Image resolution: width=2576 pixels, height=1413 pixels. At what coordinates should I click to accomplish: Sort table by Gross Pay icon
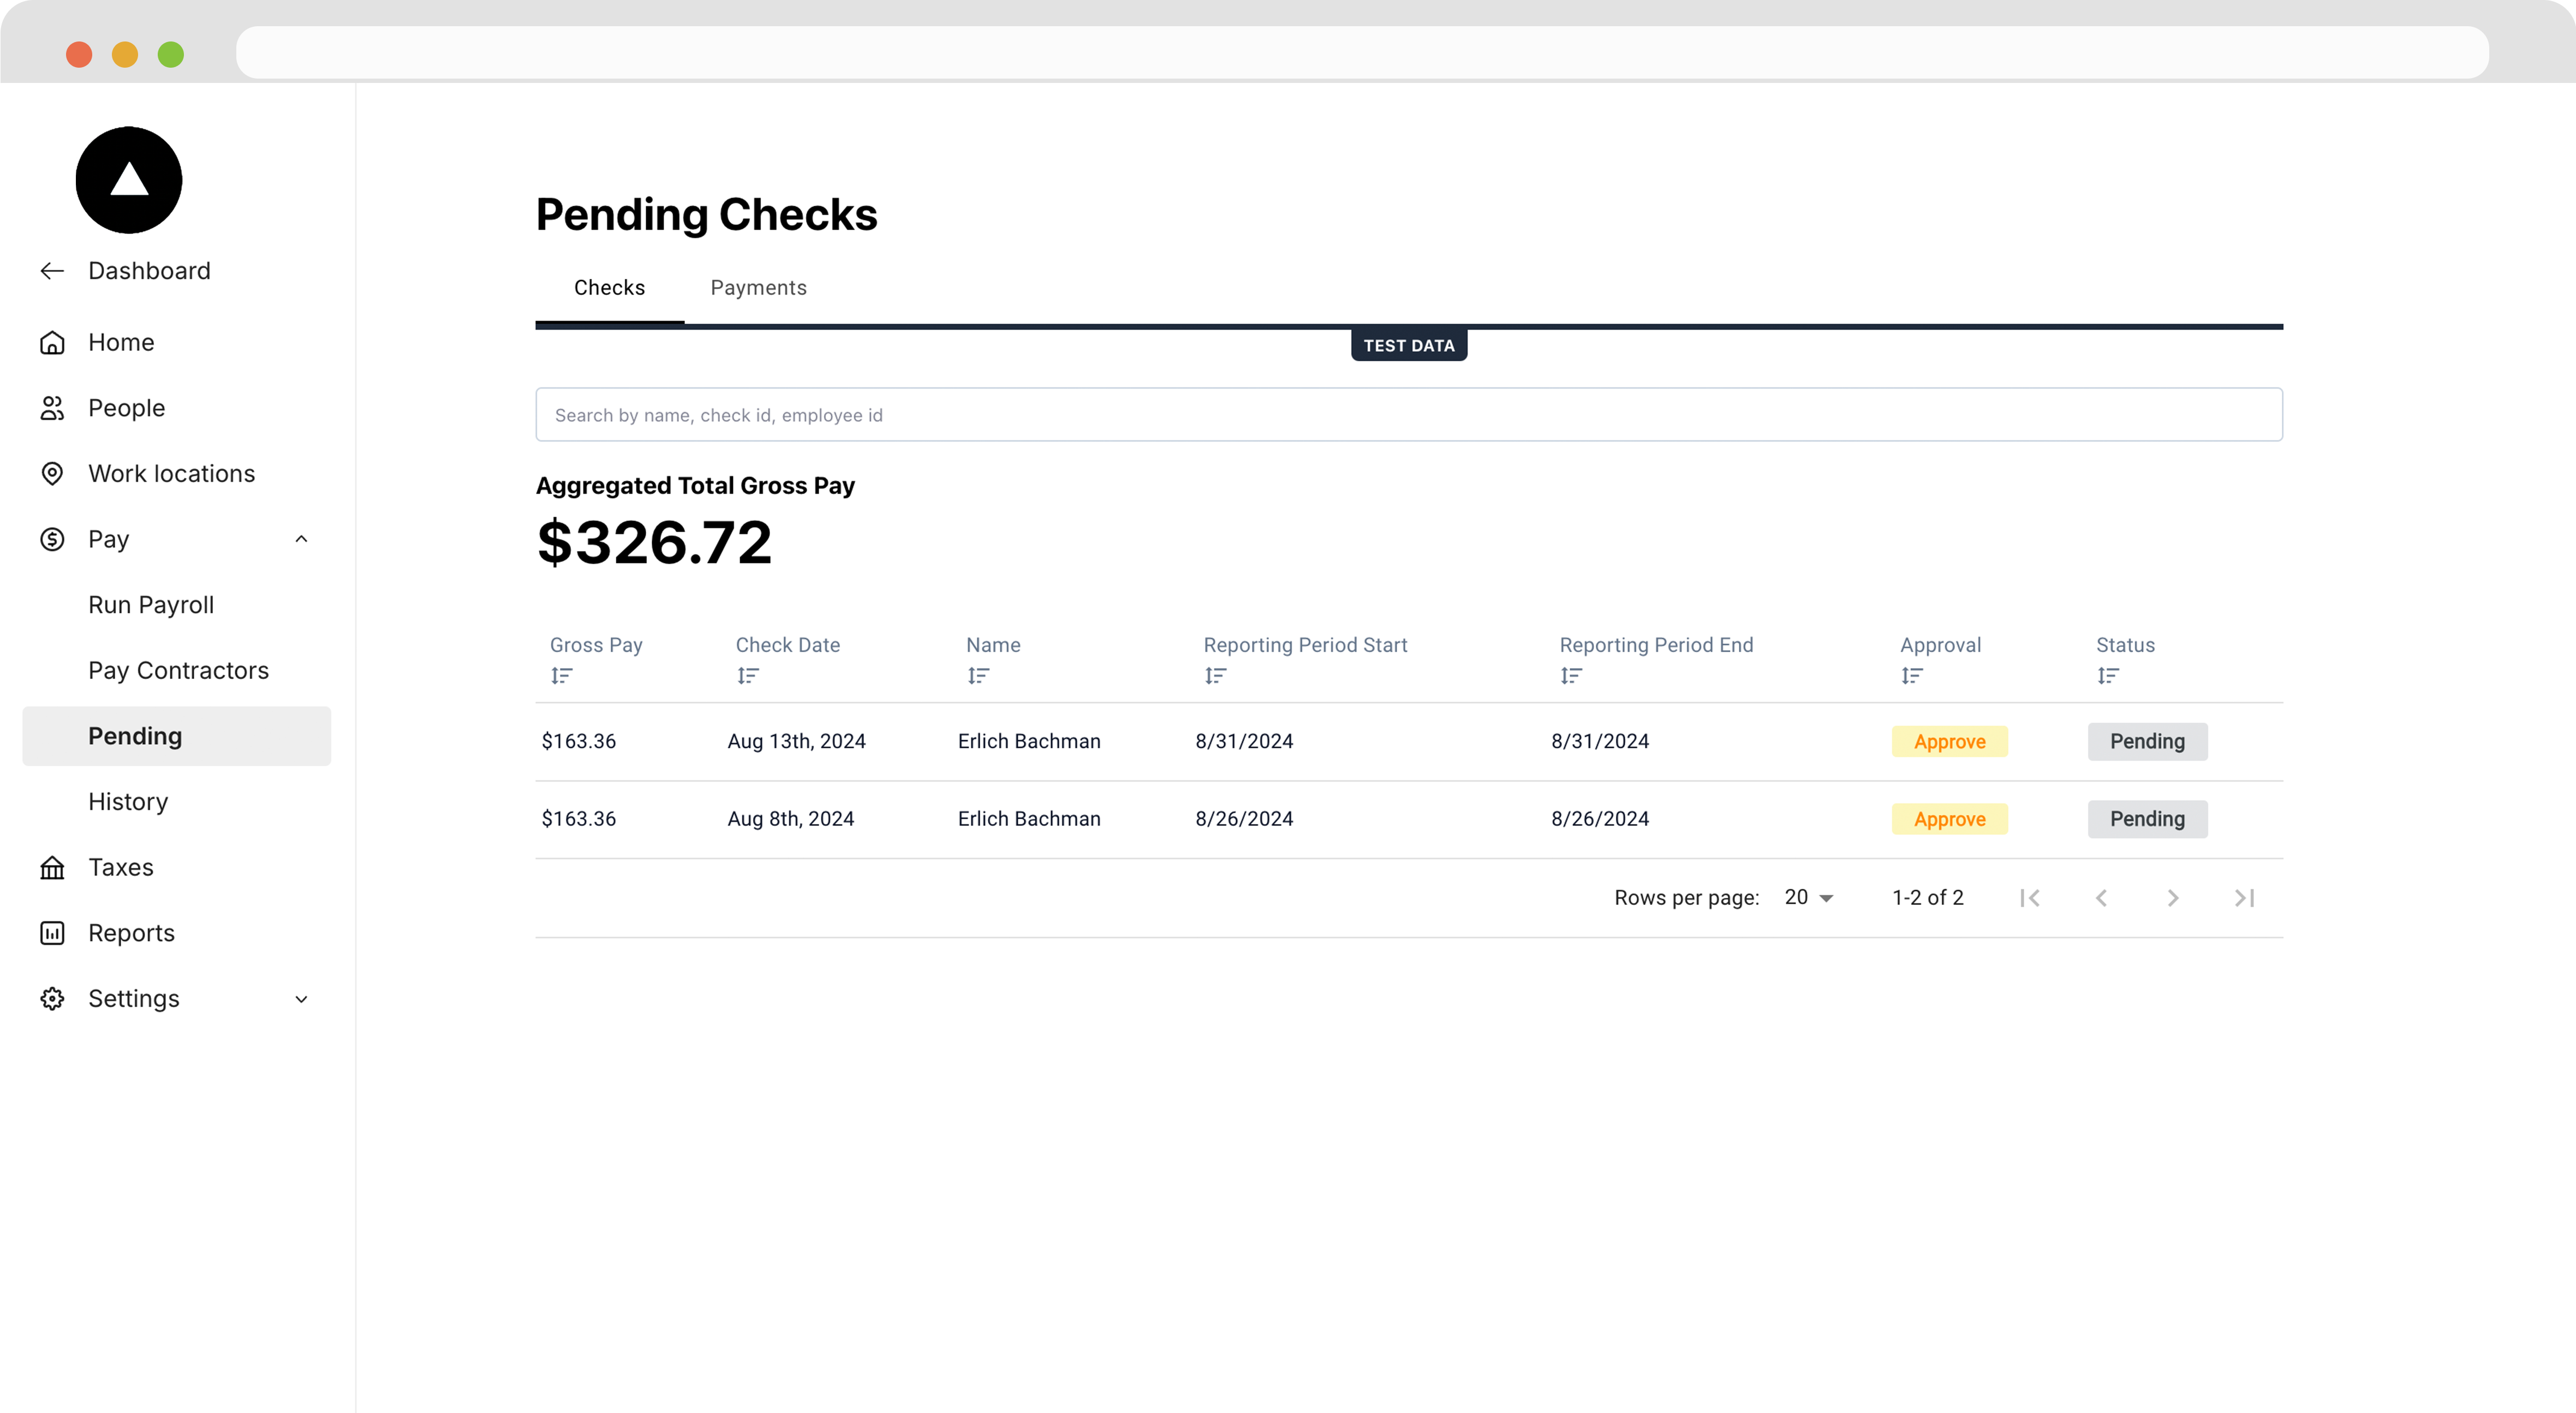[x=562, y=676]
